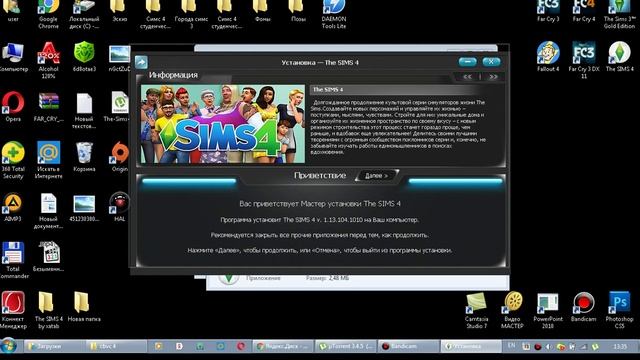The width and height of the screenshot is (640, 360).
Task: Click the volume speaker icon in tray
Action: tap(549, 347)
